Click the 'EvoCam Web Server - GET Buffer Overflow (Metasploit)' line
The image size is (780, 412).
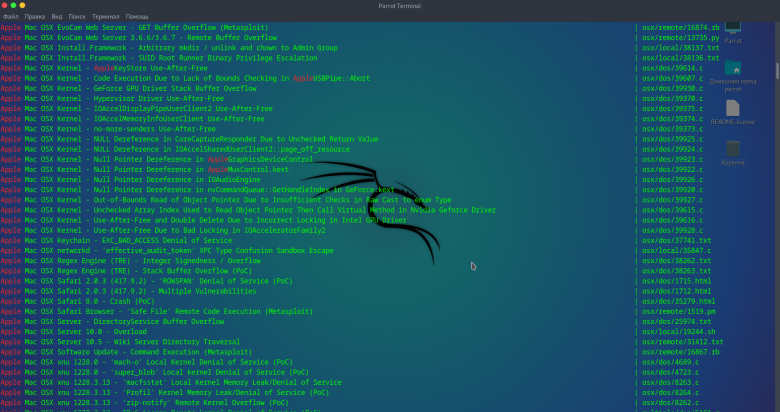(x=134, y=27)
